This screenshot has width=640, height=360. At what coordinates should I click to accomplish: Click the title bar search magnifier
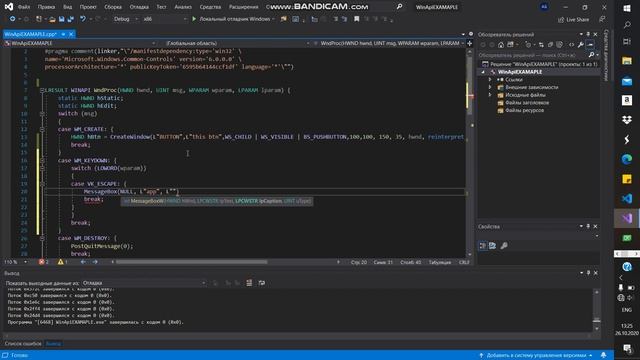pyautogui.click(x=399, y=7)
